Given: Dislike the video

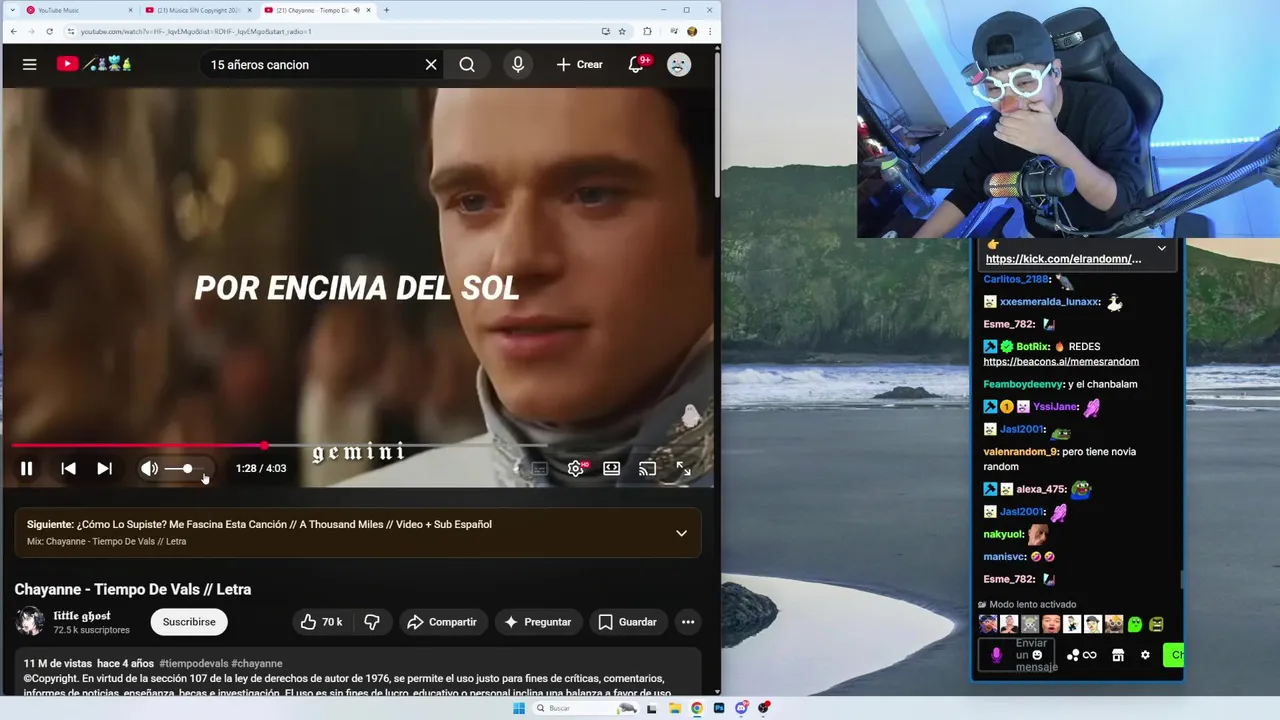Looking at the screenshot, I should click(372, 622).
